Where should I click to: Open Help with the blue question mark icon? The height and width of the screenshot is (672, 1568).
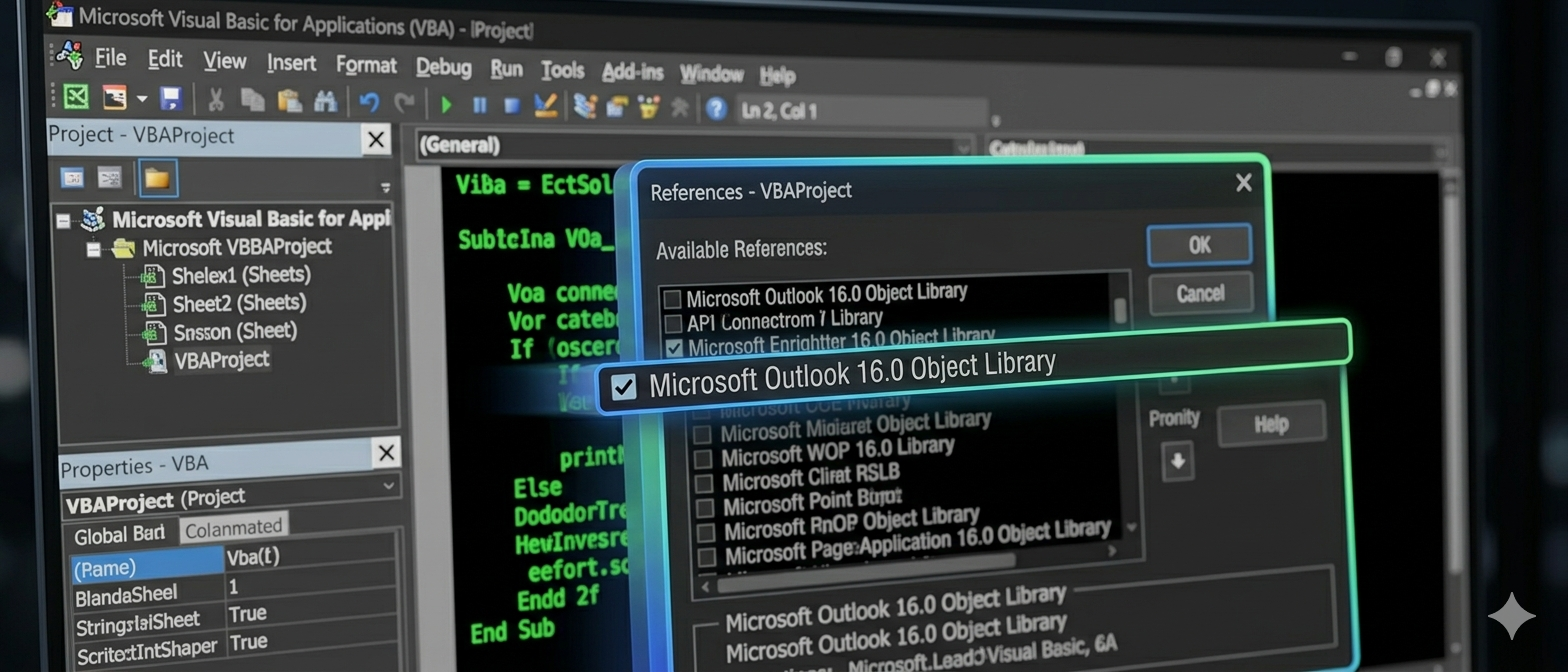tap(716, 109)
